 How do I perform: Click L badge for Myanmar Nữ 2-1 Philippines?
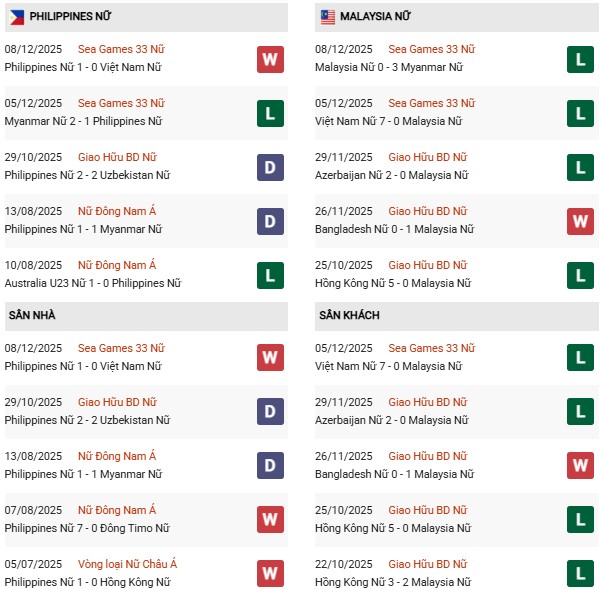(x=270, y=113)
